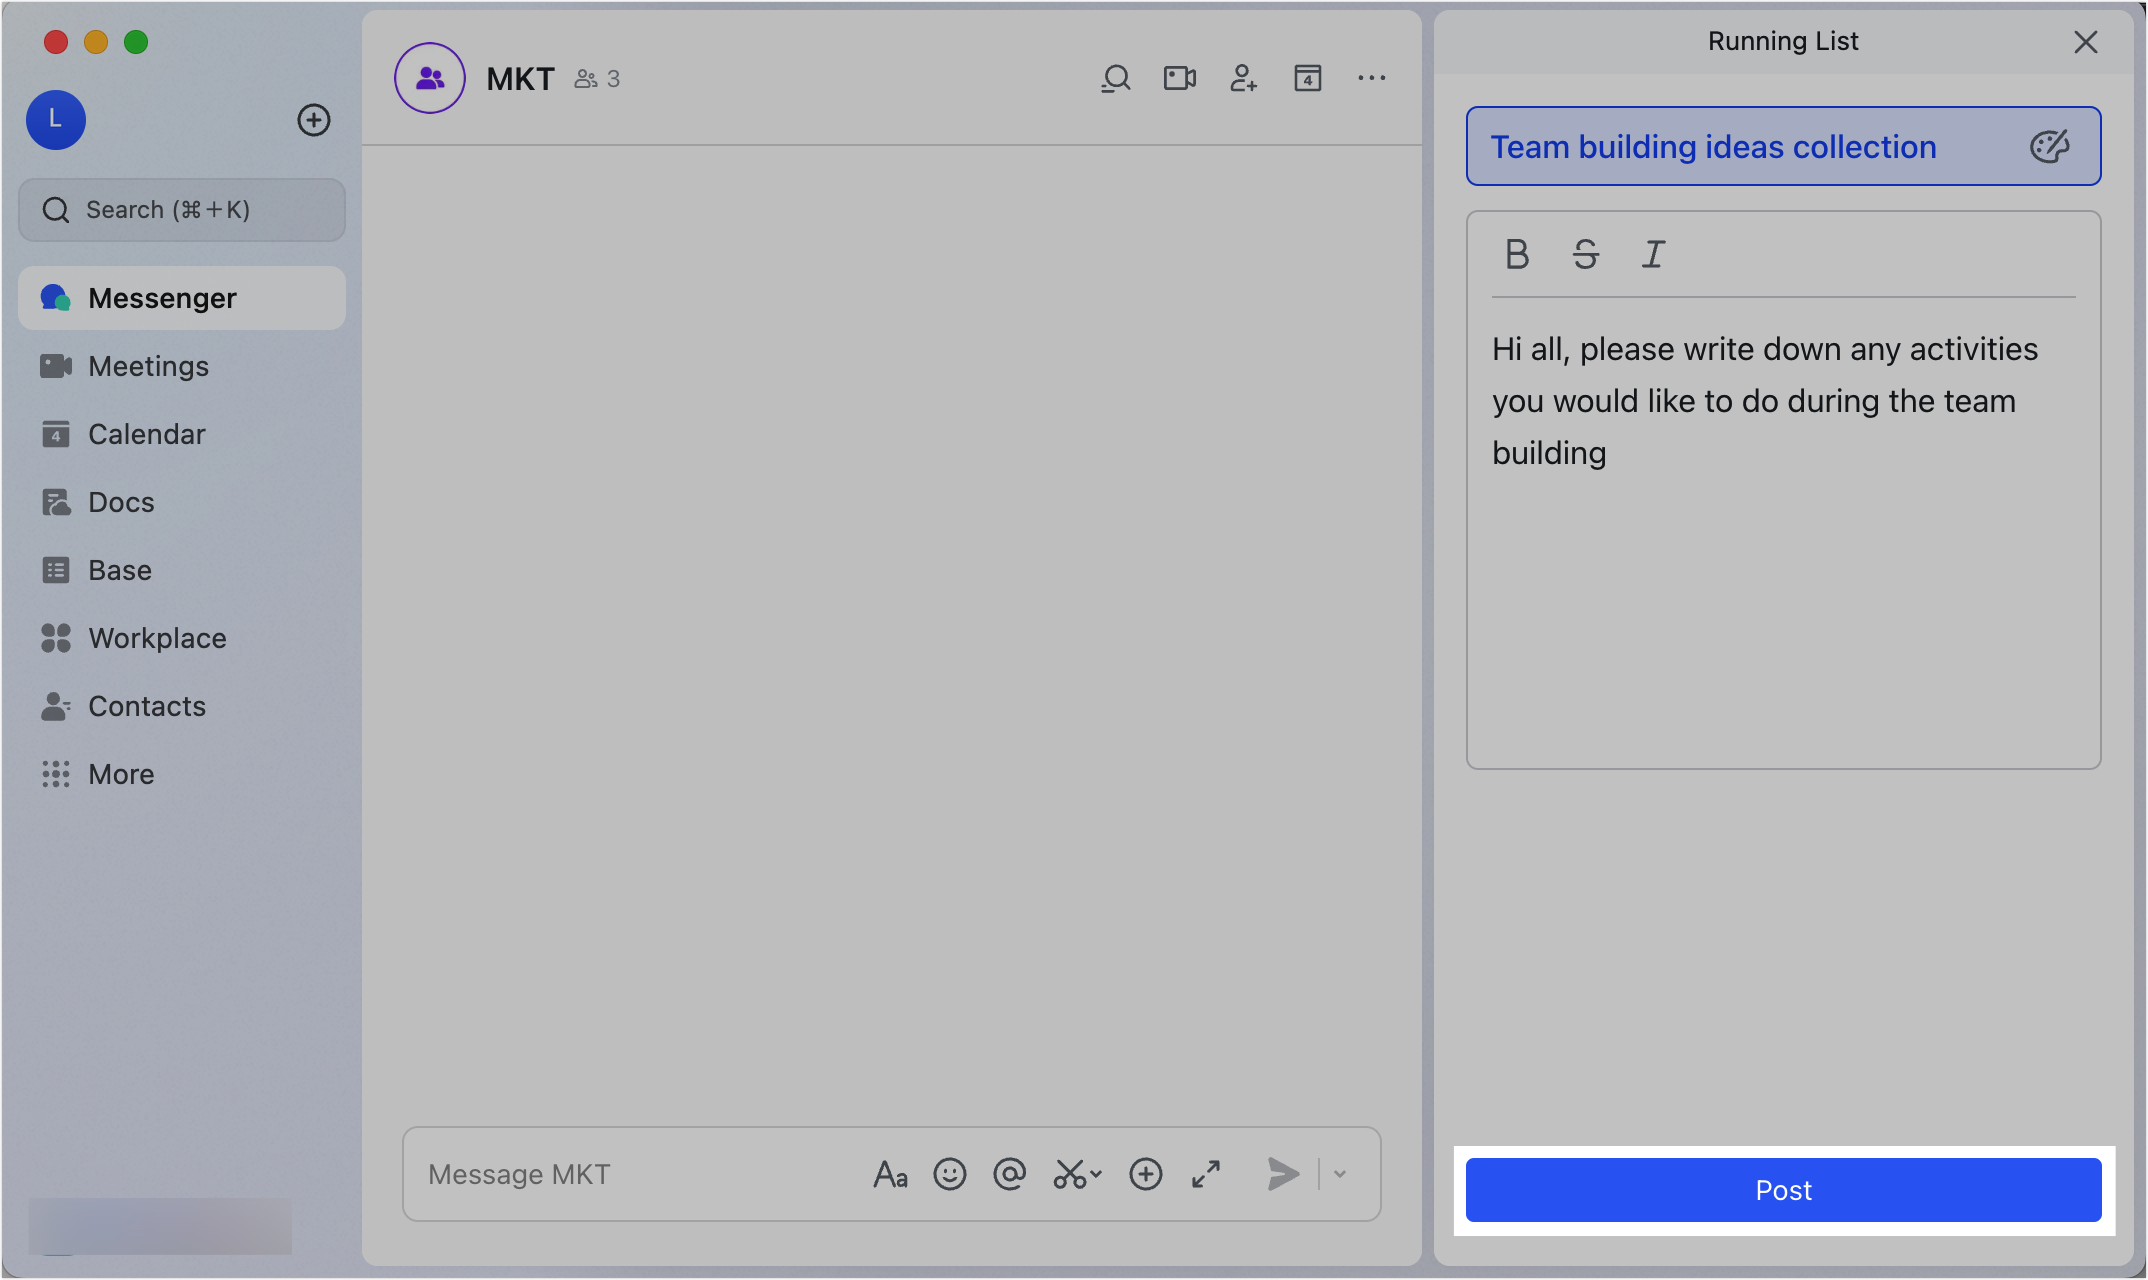Click the plus button beside the avatar
The height and width of the screenshot is (1280, 2148).
pos(314,120)
